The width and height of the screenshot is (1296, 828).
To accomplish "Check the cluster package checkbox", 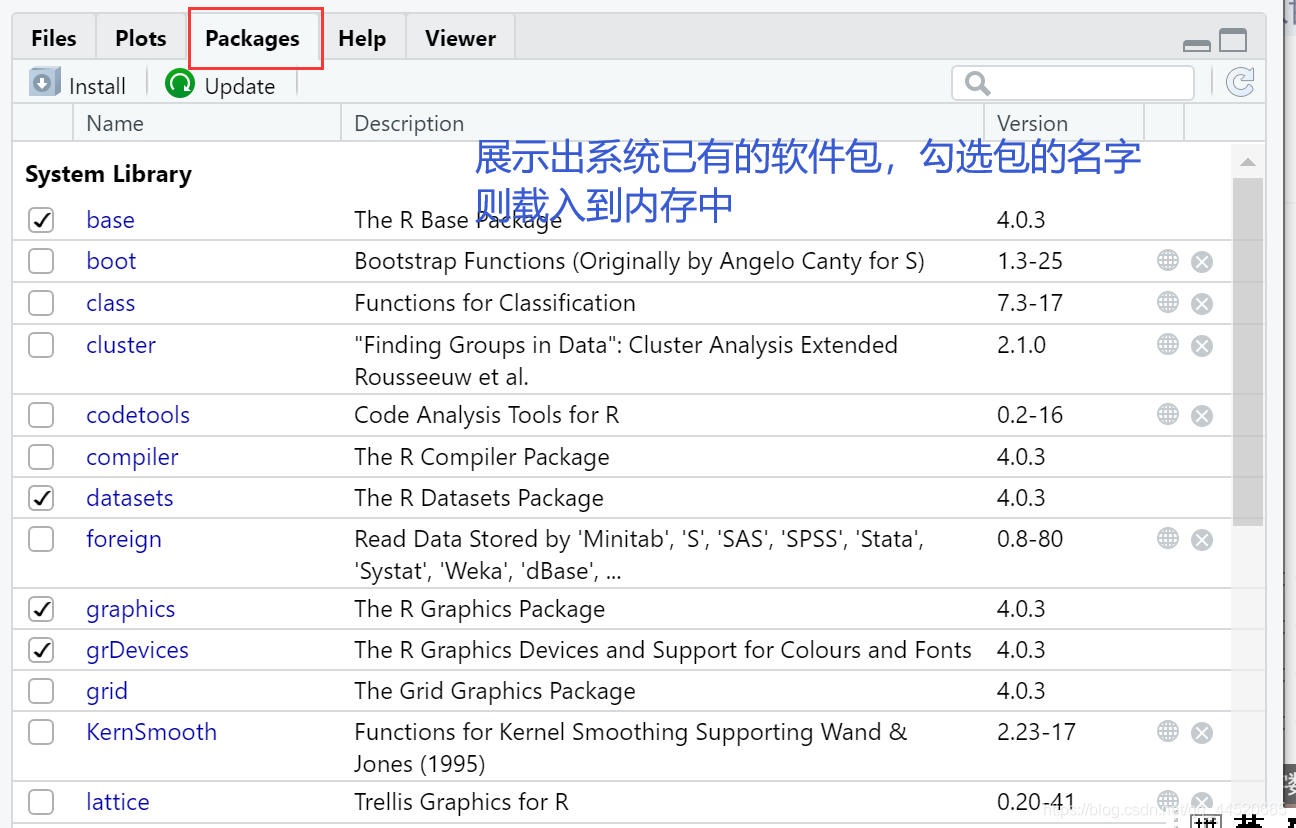I will coord(41,345).
